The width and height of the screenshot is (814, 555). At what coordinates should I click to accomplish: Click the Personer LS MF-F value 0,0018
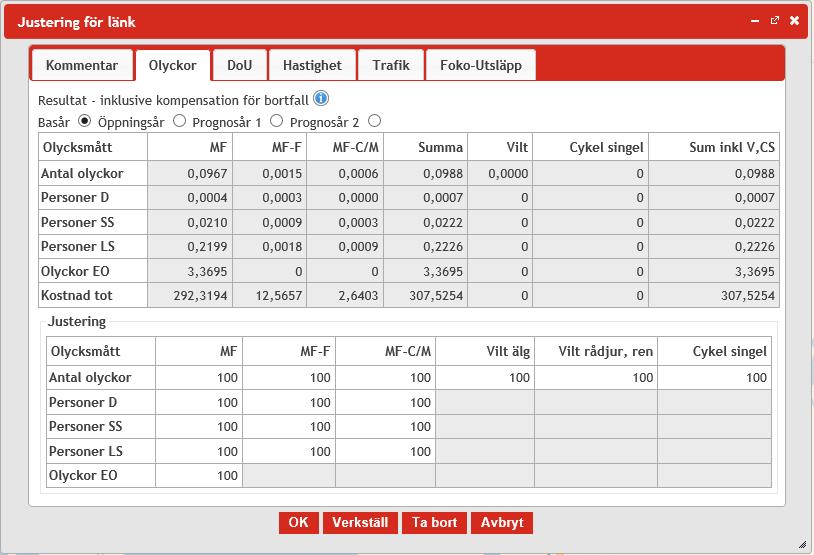pyautogui.click(x=282, y=247)
